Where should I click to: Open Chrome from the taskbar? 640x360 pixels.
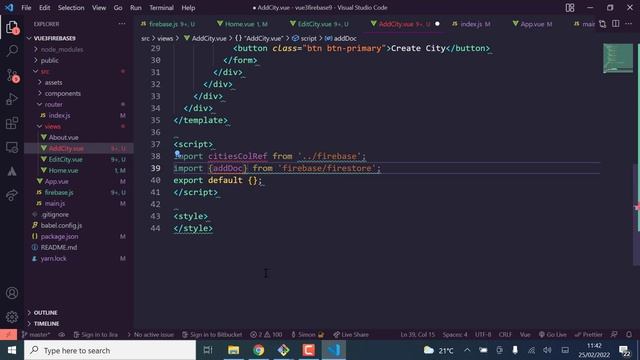258,350
